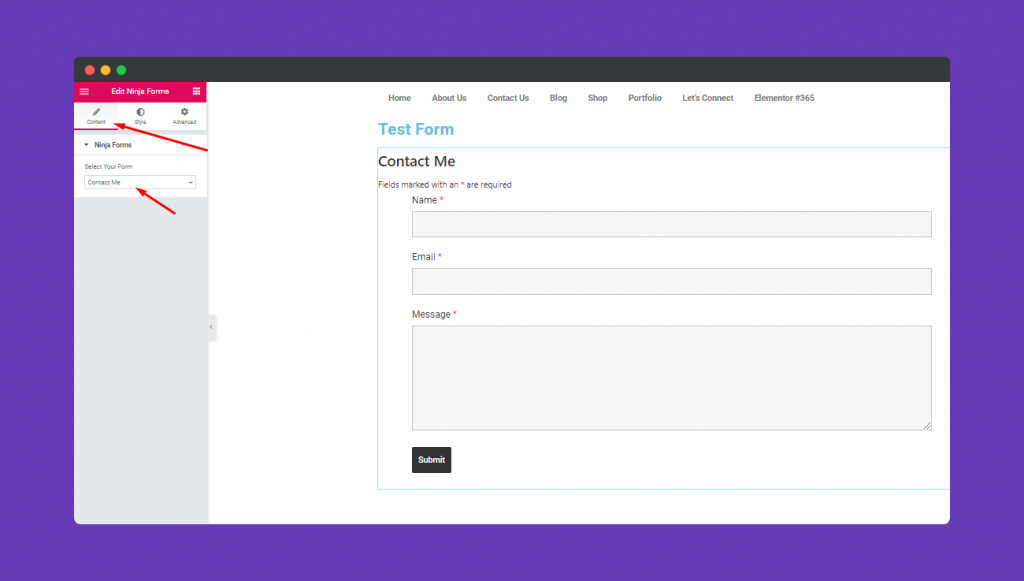1024x581 pixels.
Task: Visit the Blog menu item
Action: (x=558, y=97)
